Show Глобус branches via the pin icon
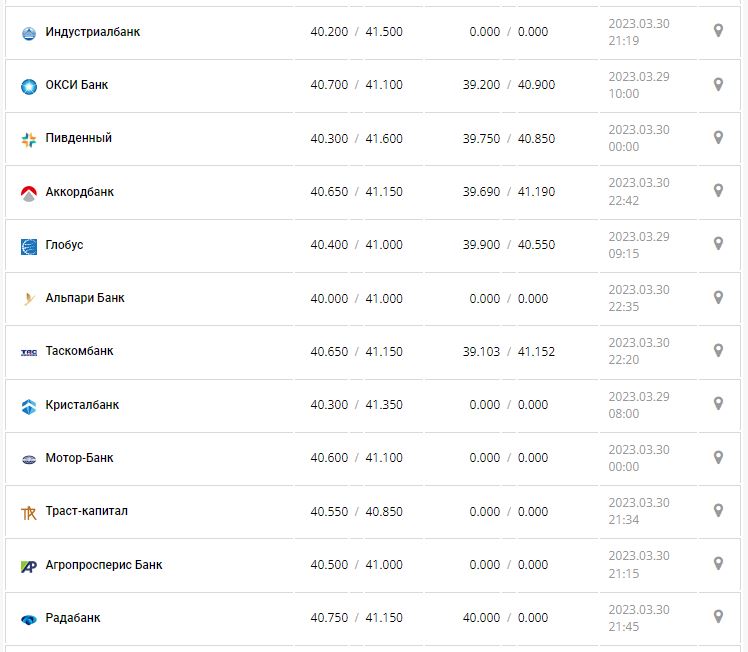 coord(718,243)
